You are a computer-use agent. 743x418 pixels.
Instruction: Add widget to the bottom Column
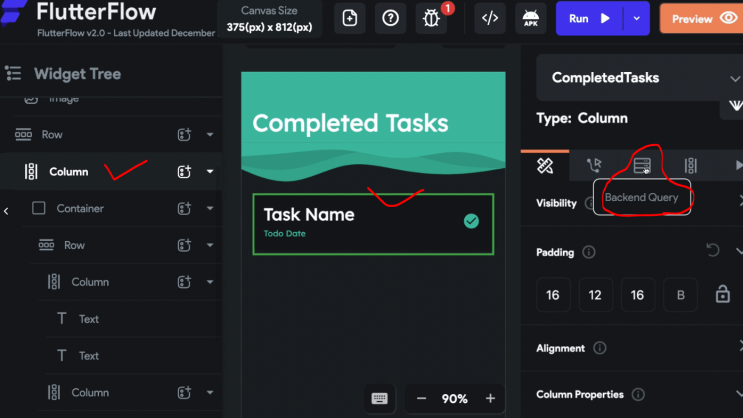[184, 392]
